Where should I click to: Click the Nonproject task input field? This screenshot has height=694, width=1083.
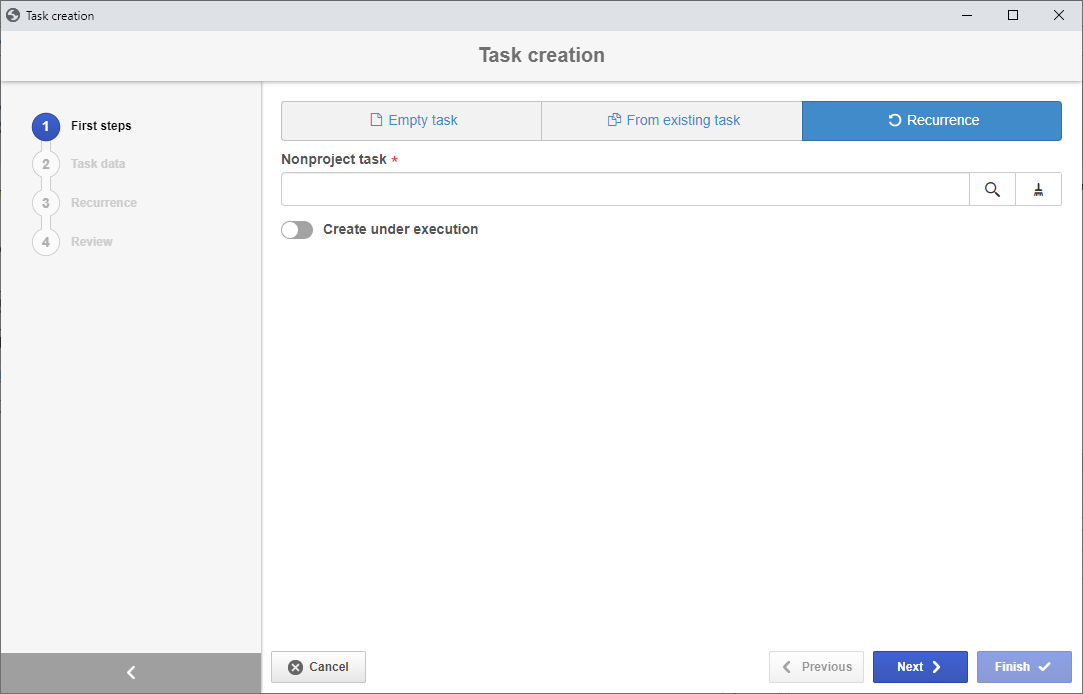pos(625,189)
